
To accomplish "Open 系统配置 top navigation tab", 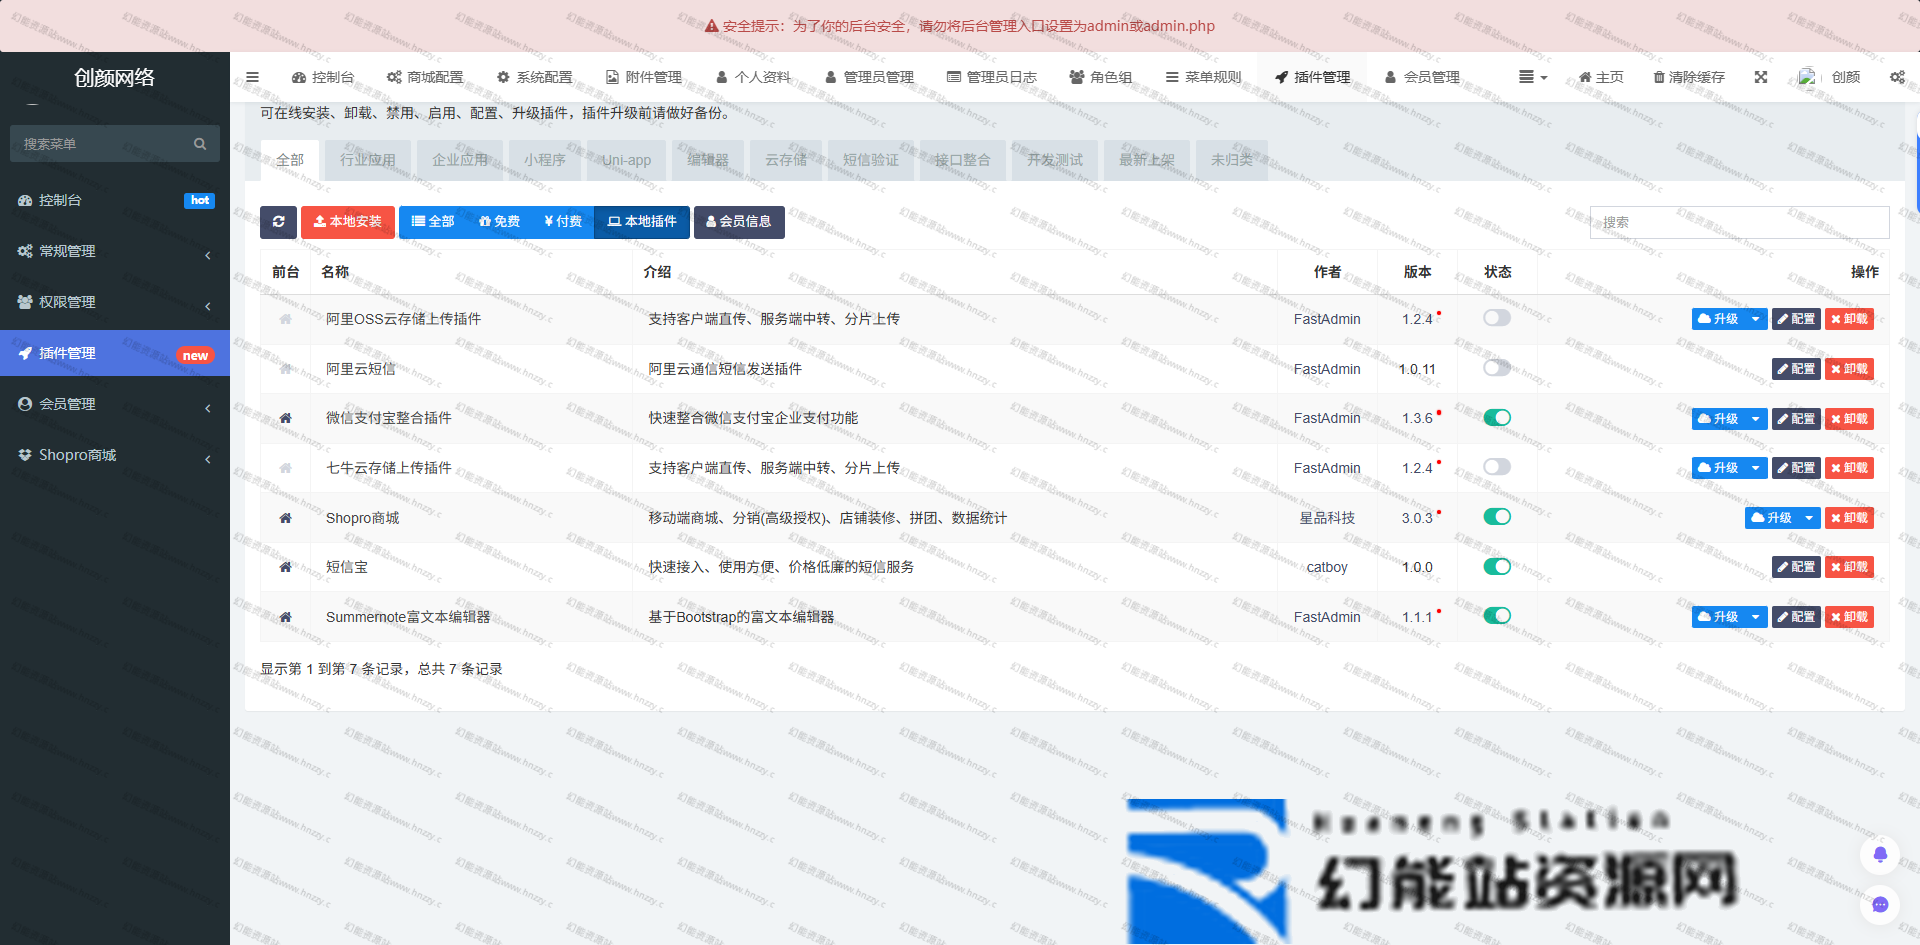I will tap(535, 77).
